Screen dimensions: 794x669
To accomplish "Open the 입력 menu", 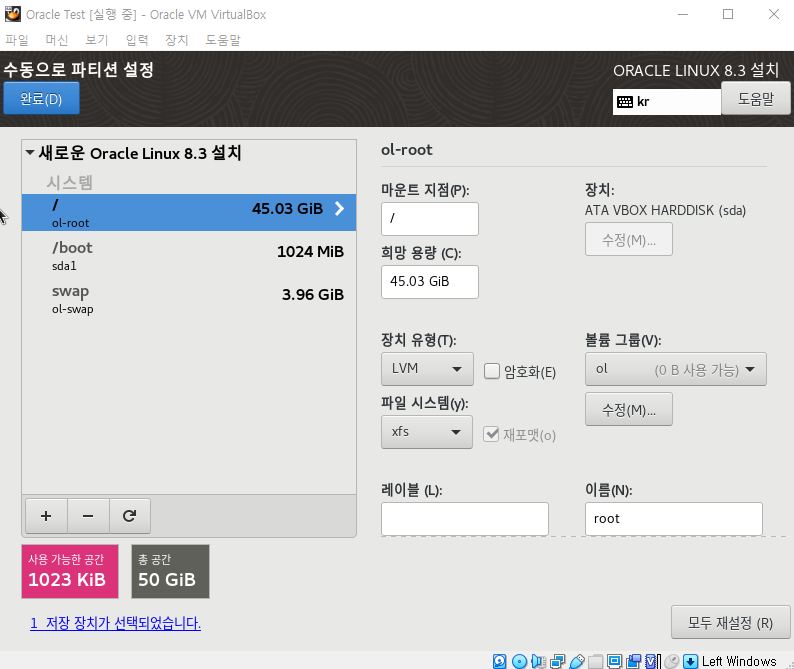I will tap(137, 40).
